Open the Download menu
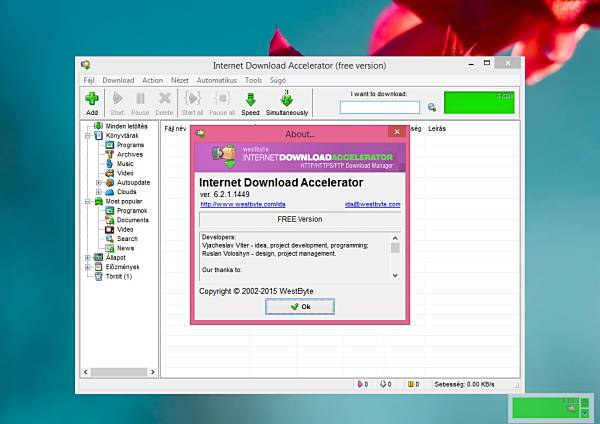The width and height of the screenshot is (600, 424). click(118, 80)
